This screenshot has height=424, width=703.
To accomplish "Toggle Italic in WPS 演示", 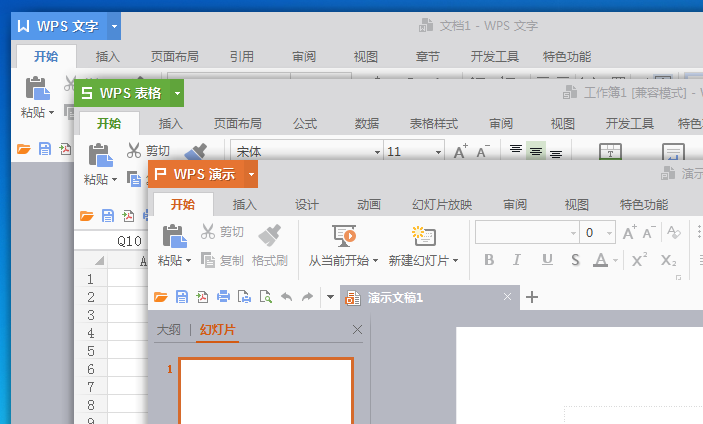I will pyautogui.click(x=517, y=260).
